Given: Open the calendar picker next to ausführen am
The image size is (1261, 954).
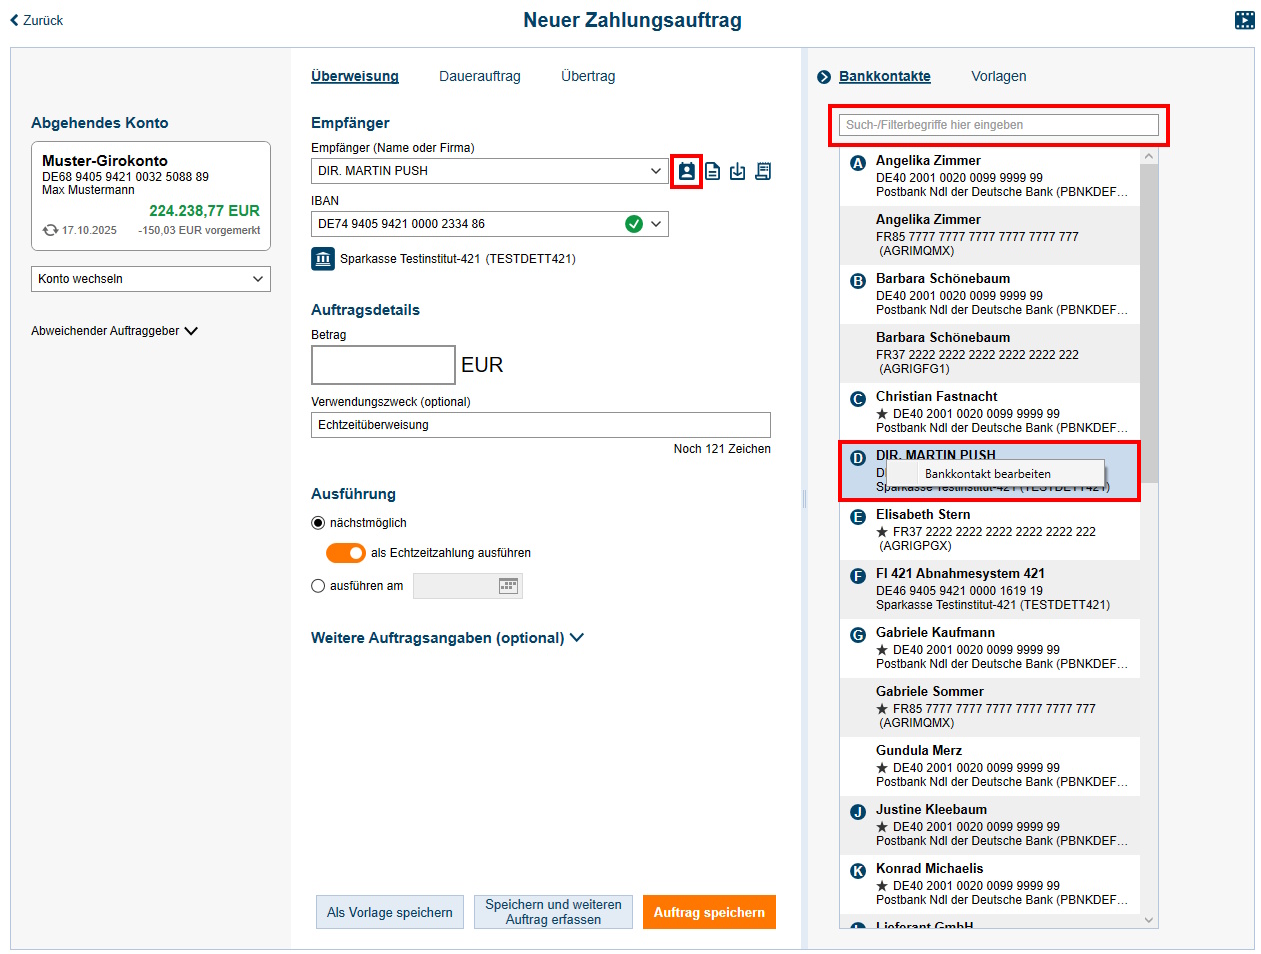Looking at the screenshot, I should (x=508, y=586).
